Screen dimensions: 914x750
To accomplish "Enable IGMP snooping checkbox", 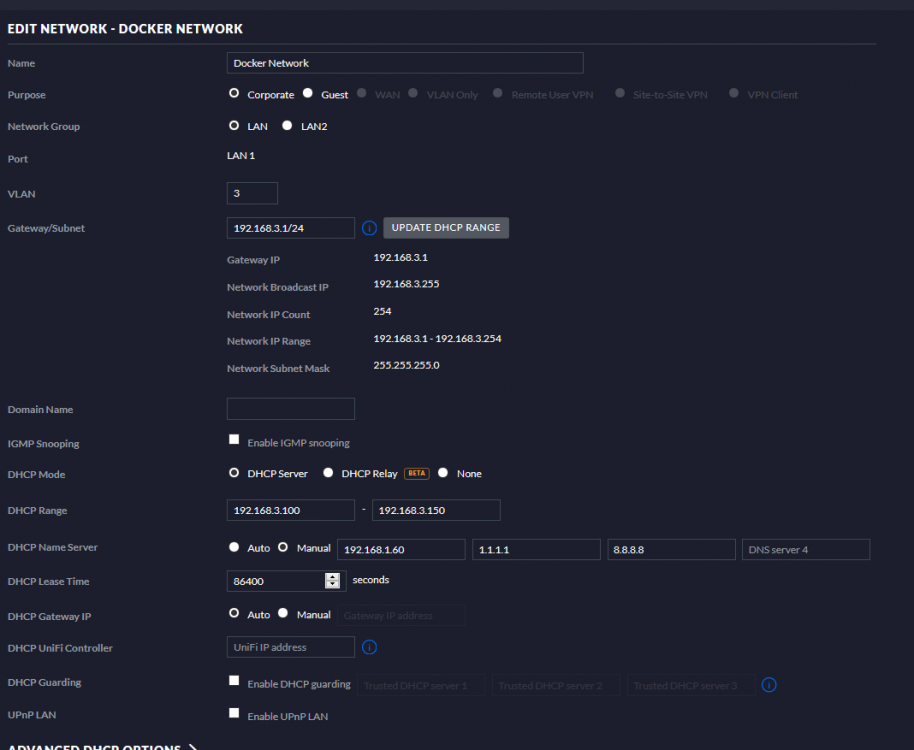I will click(234, 439).
